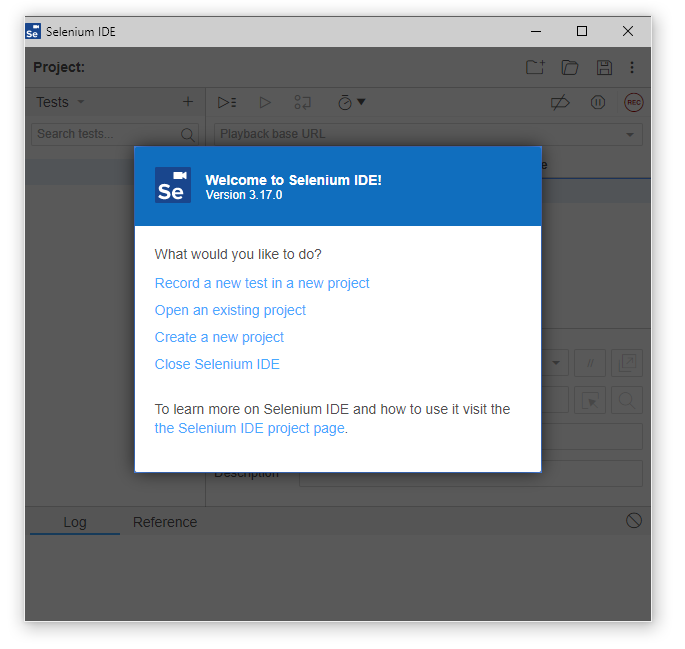Click the open project folder icon

pos(570,68)
